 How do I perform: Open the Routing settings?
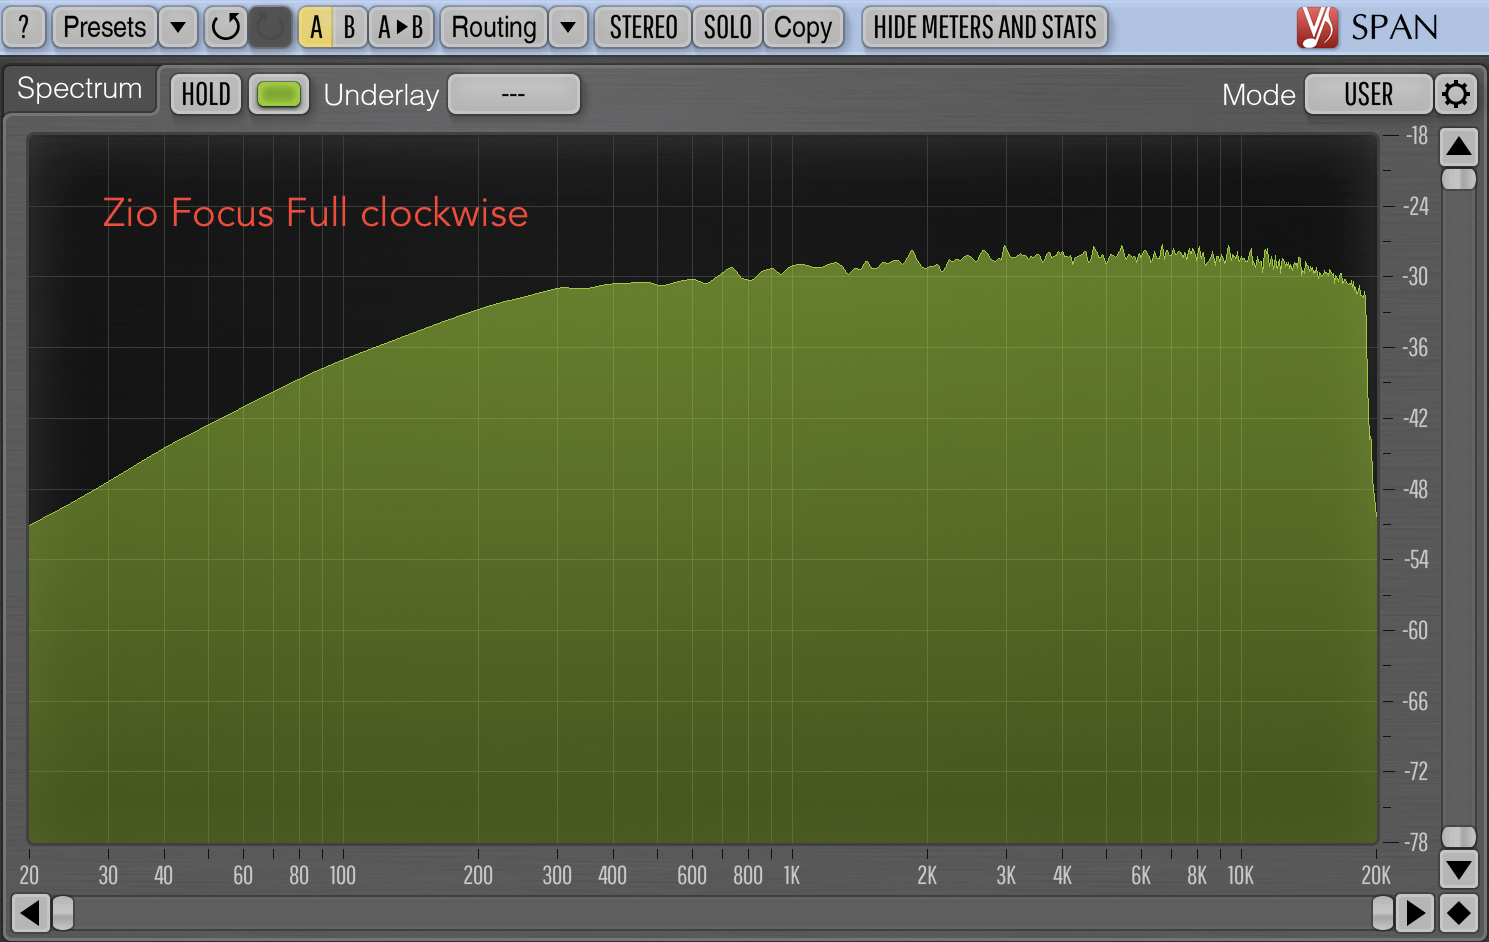pyautogui.click(x=494, y=27)
